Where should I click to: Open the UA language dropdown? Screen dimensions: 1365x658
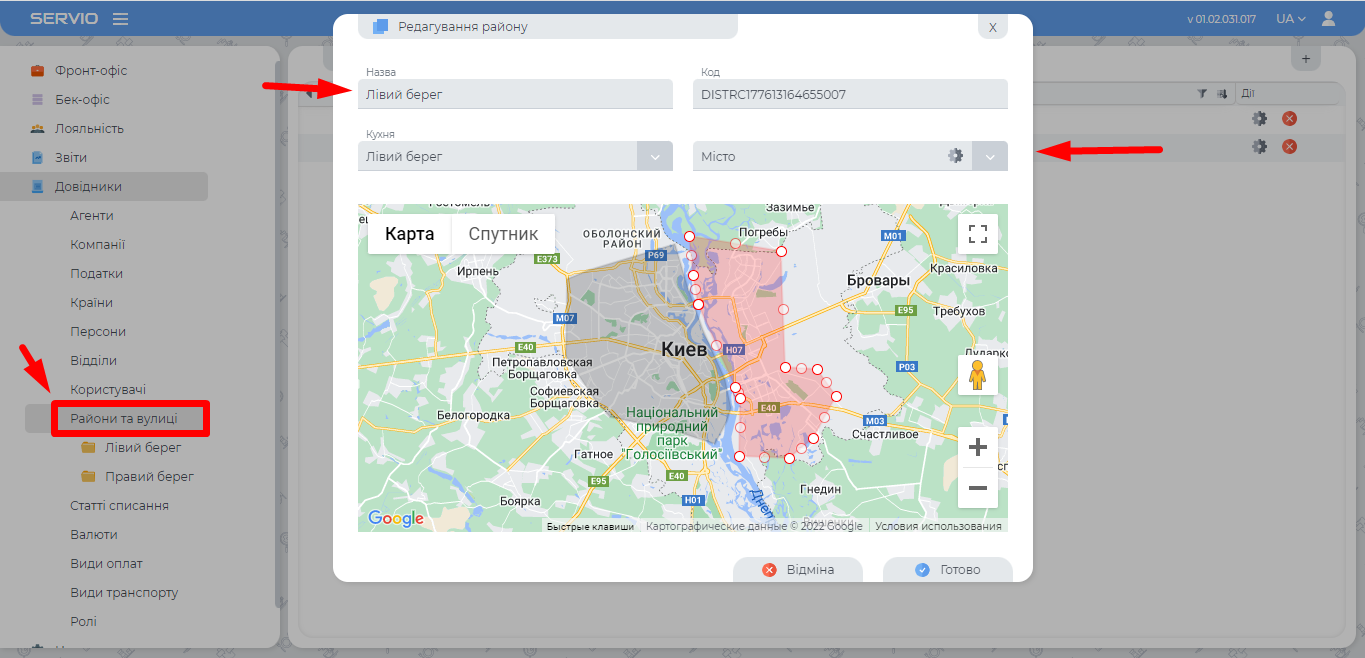click(x=1291, y=19)
